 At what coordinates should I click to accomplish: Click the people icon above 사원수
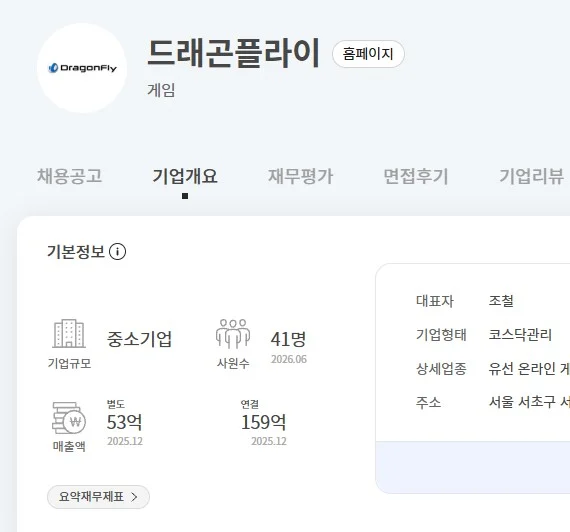click(233, 334)
